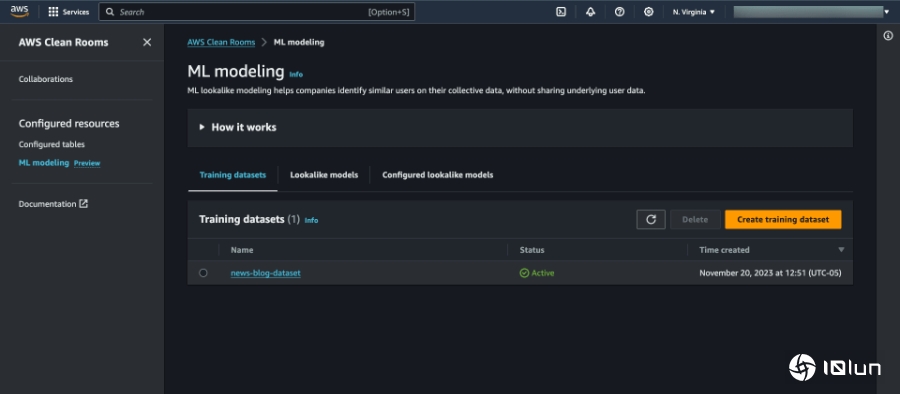Click Create training dataset button
Viewport: 900px width, 394px height.
[x=783, y=219]
